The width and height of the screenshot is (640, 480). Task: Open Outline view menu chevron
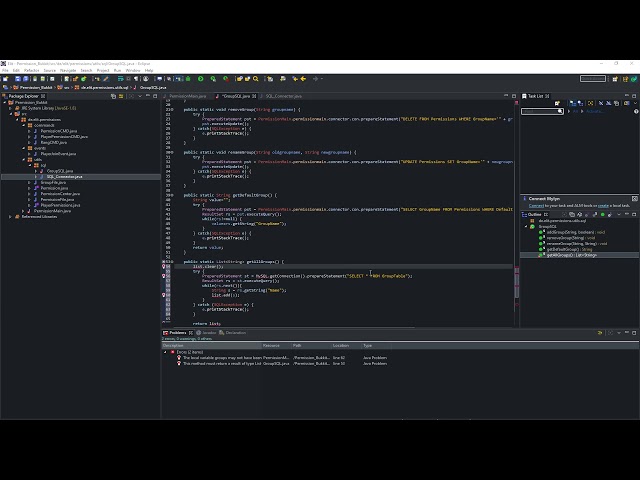(x=619, y=214)
